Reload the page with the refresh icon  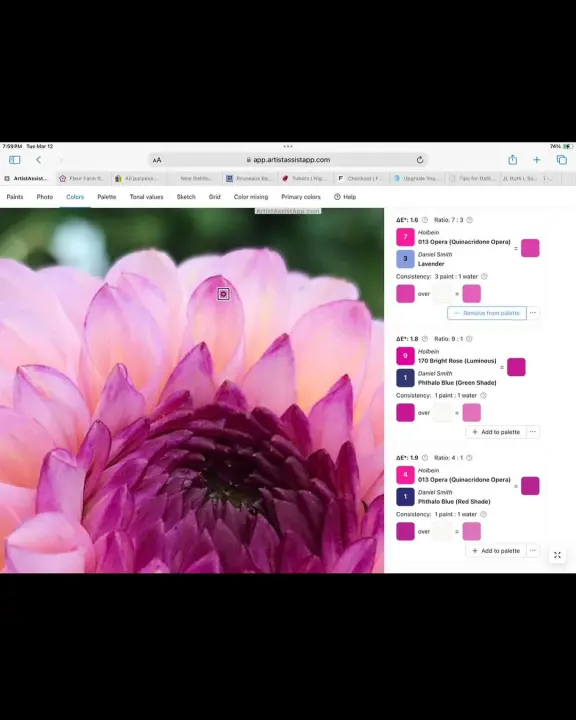tap(420, 160)
